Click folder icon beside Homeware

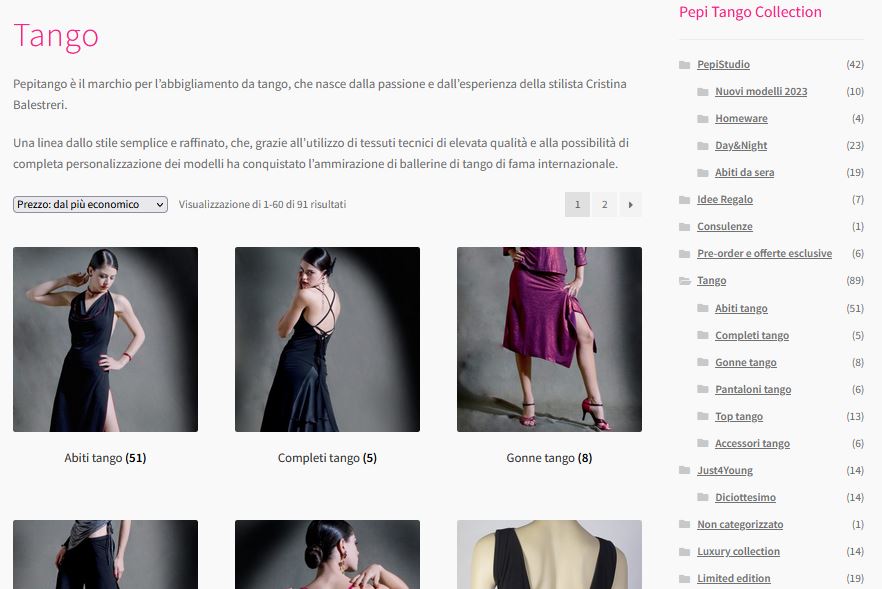coord(703,119)
